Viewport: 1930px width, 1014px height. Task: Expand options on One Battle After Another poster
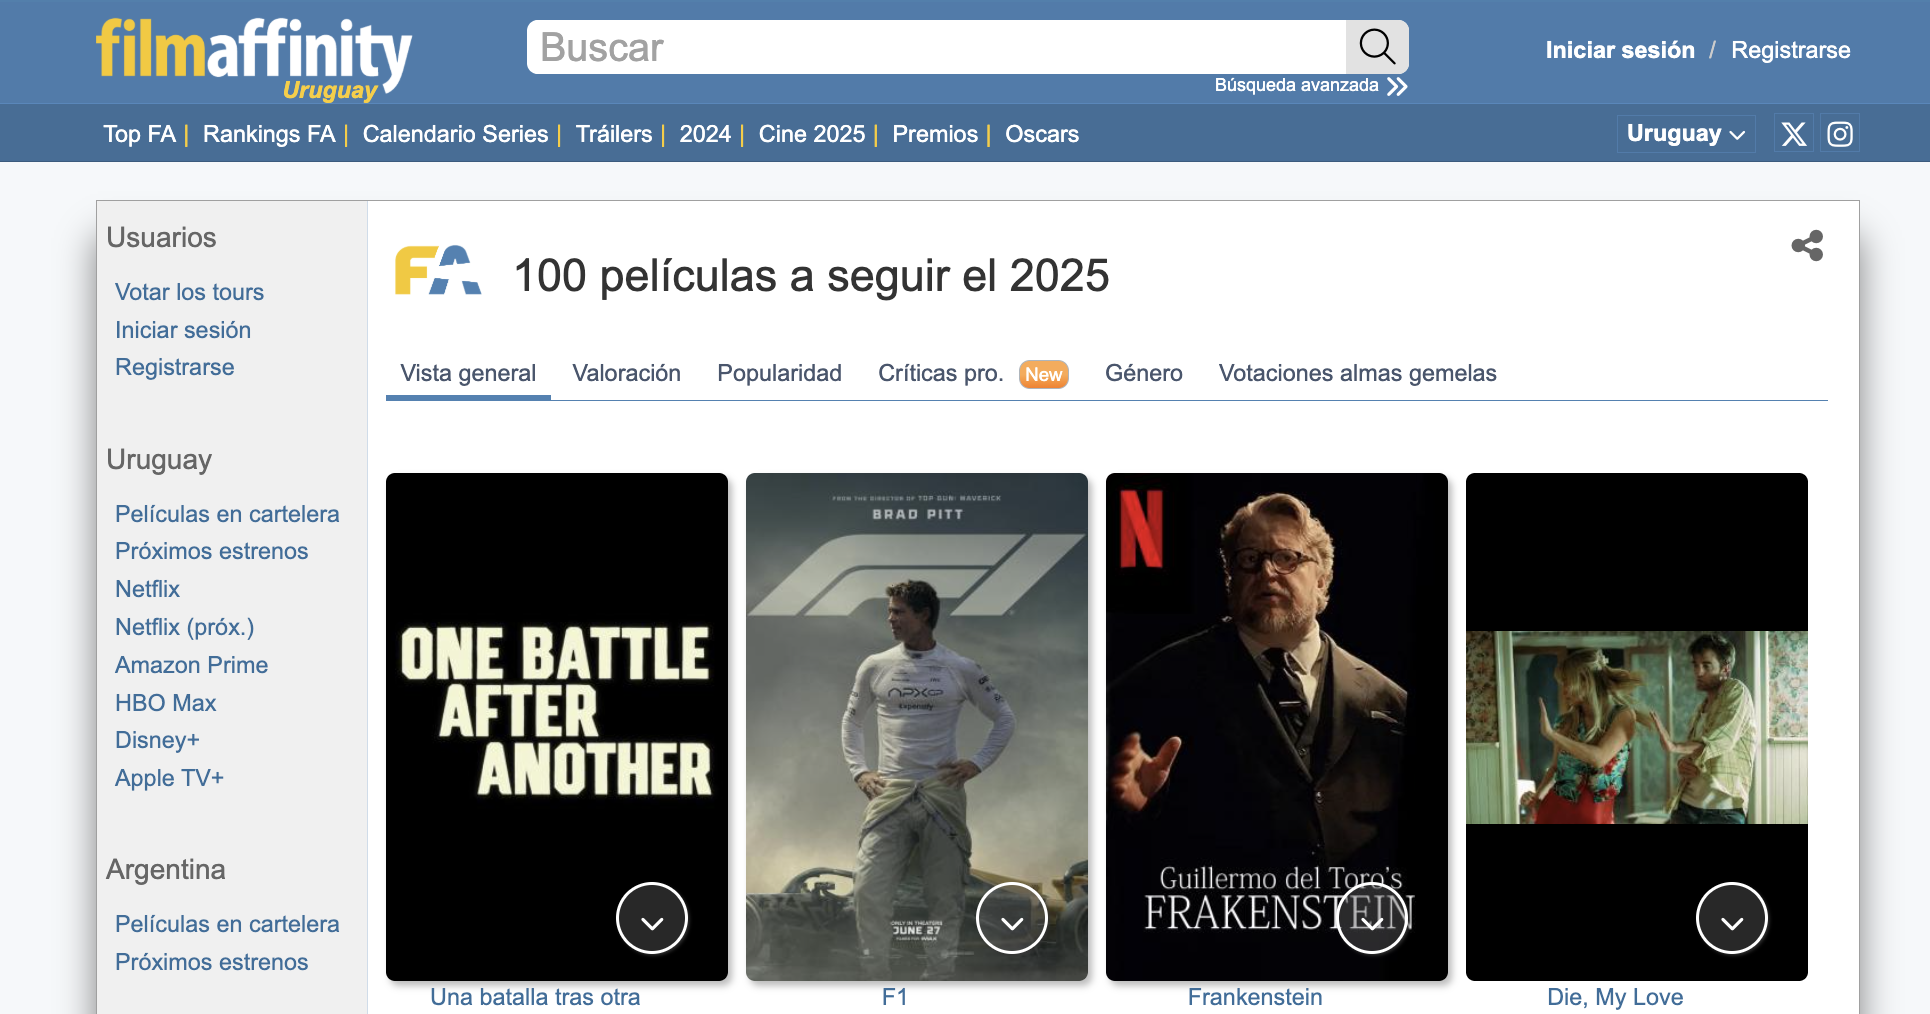tap(652, 918)
